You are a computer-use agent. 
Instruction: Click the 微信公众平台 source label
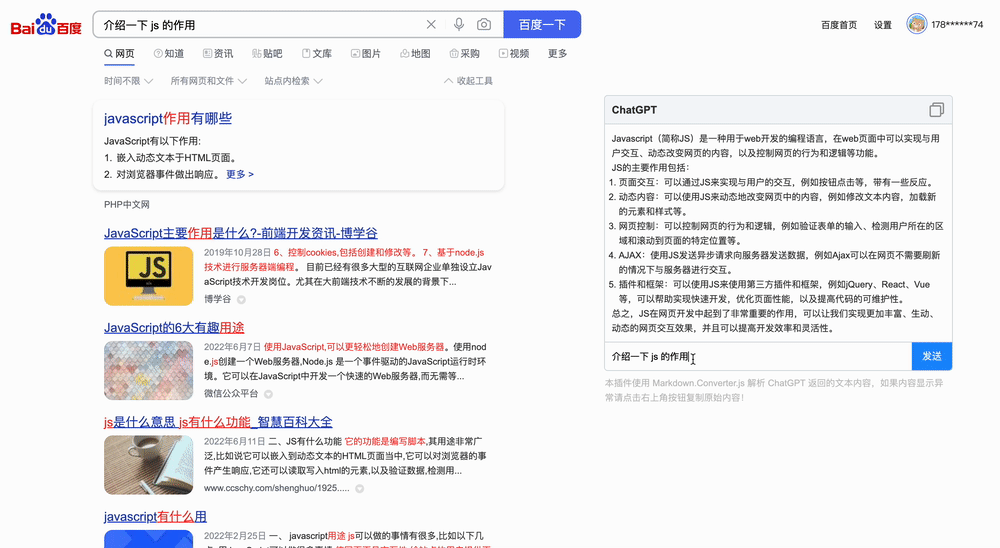231,394
